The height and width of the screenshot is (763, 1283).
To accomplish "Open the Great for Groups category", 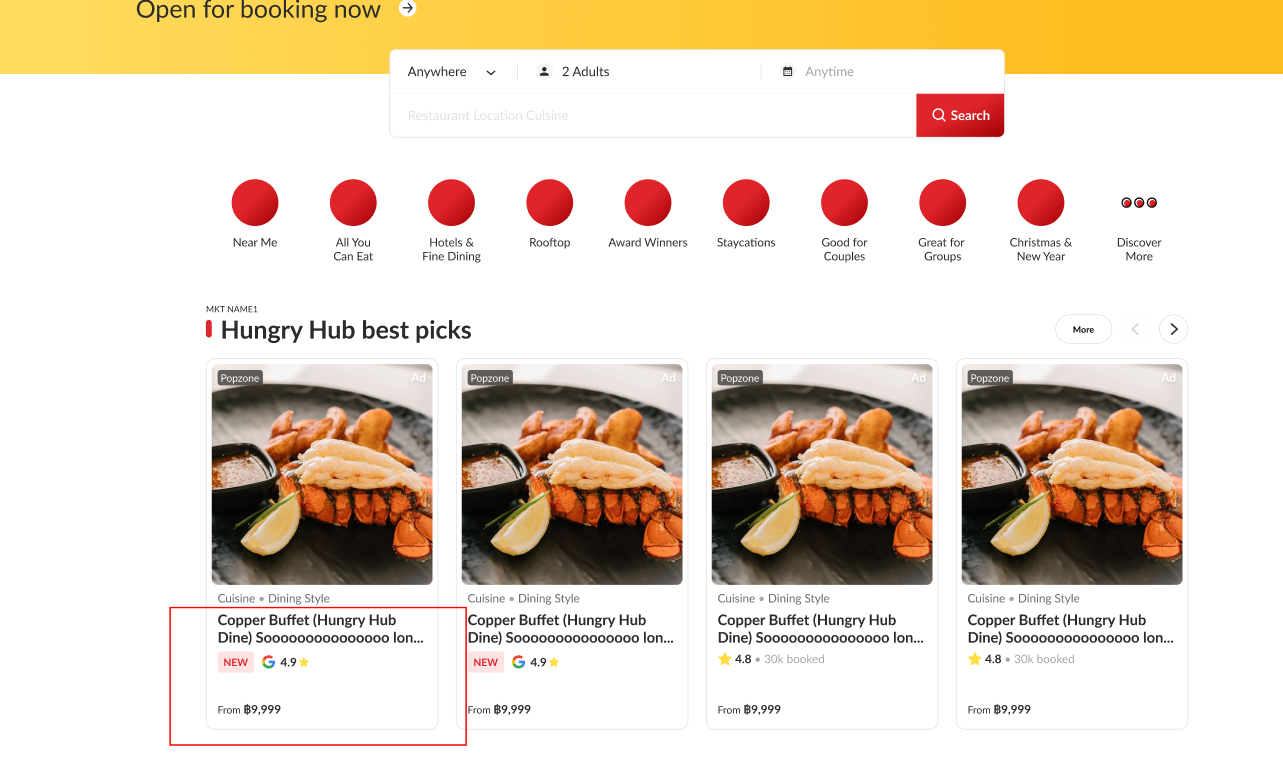I will 942,203.
